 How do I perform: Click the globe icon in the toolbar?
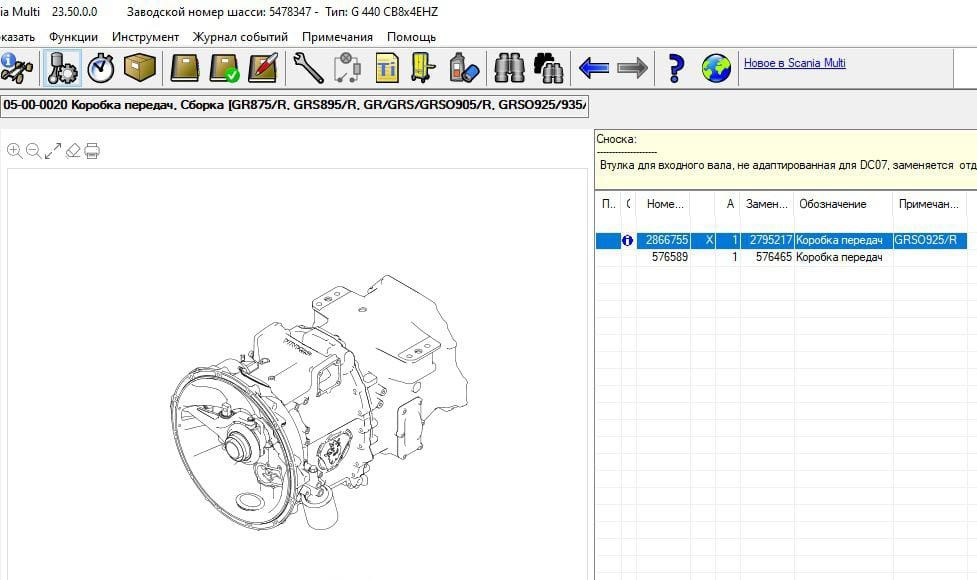[716, 68]
